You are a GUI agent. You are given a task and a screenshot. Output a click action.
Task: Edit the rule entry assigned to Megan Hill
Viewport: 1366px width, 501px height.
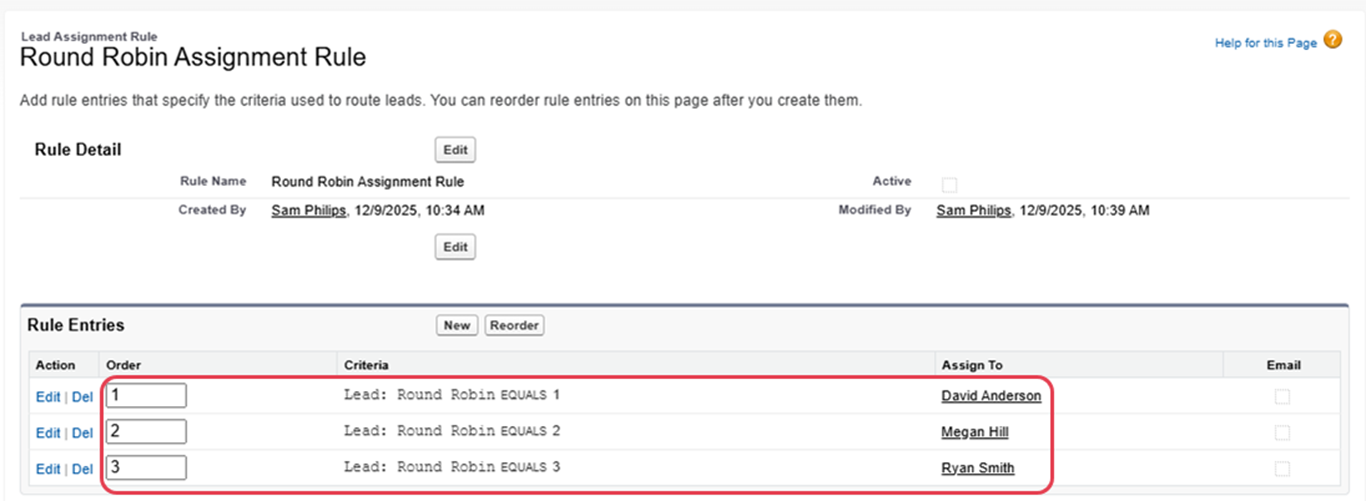coord(47,433)
